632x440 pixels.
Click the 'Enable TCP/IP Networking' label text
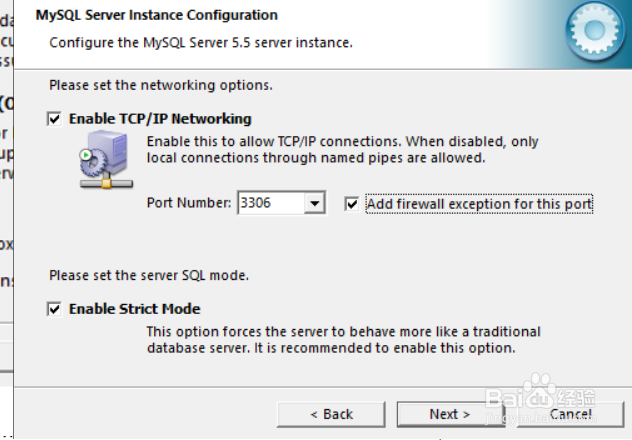tap(160, 119)
